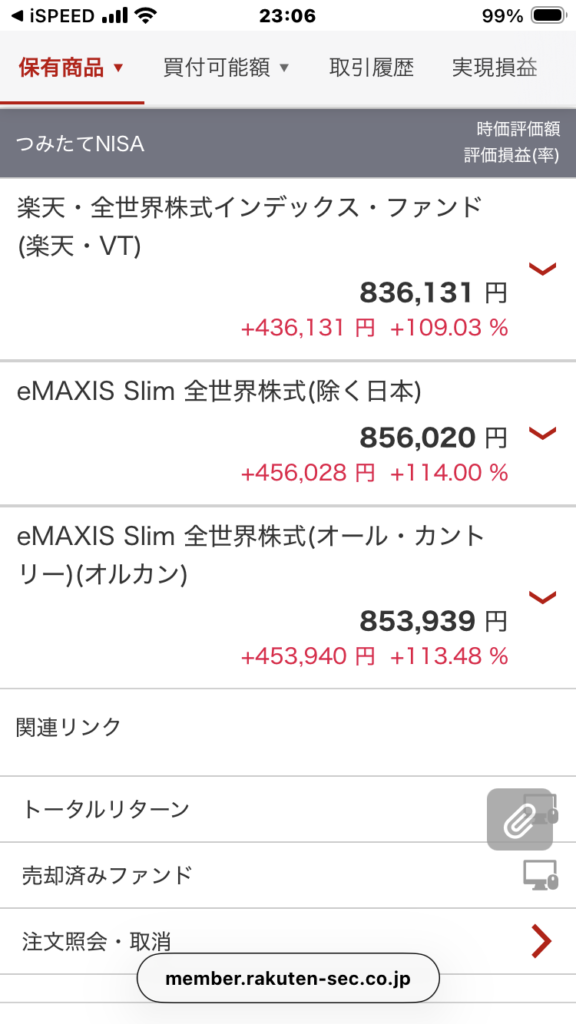Select the 楽天・全世界株式インデックス・ファンド name
576x1024 pixels.
pos(249,208)
